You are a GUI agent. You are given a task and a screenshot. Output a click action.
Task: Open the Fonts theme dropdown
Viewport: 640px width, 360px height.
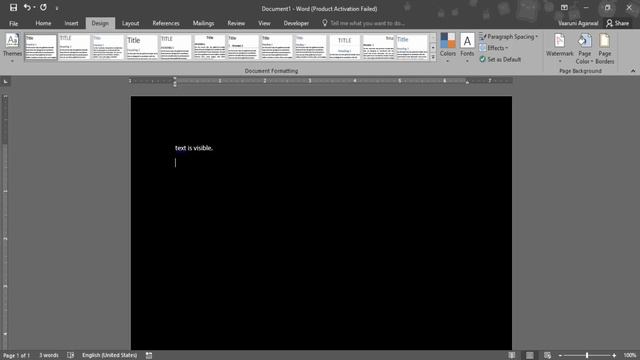[467, 48]
